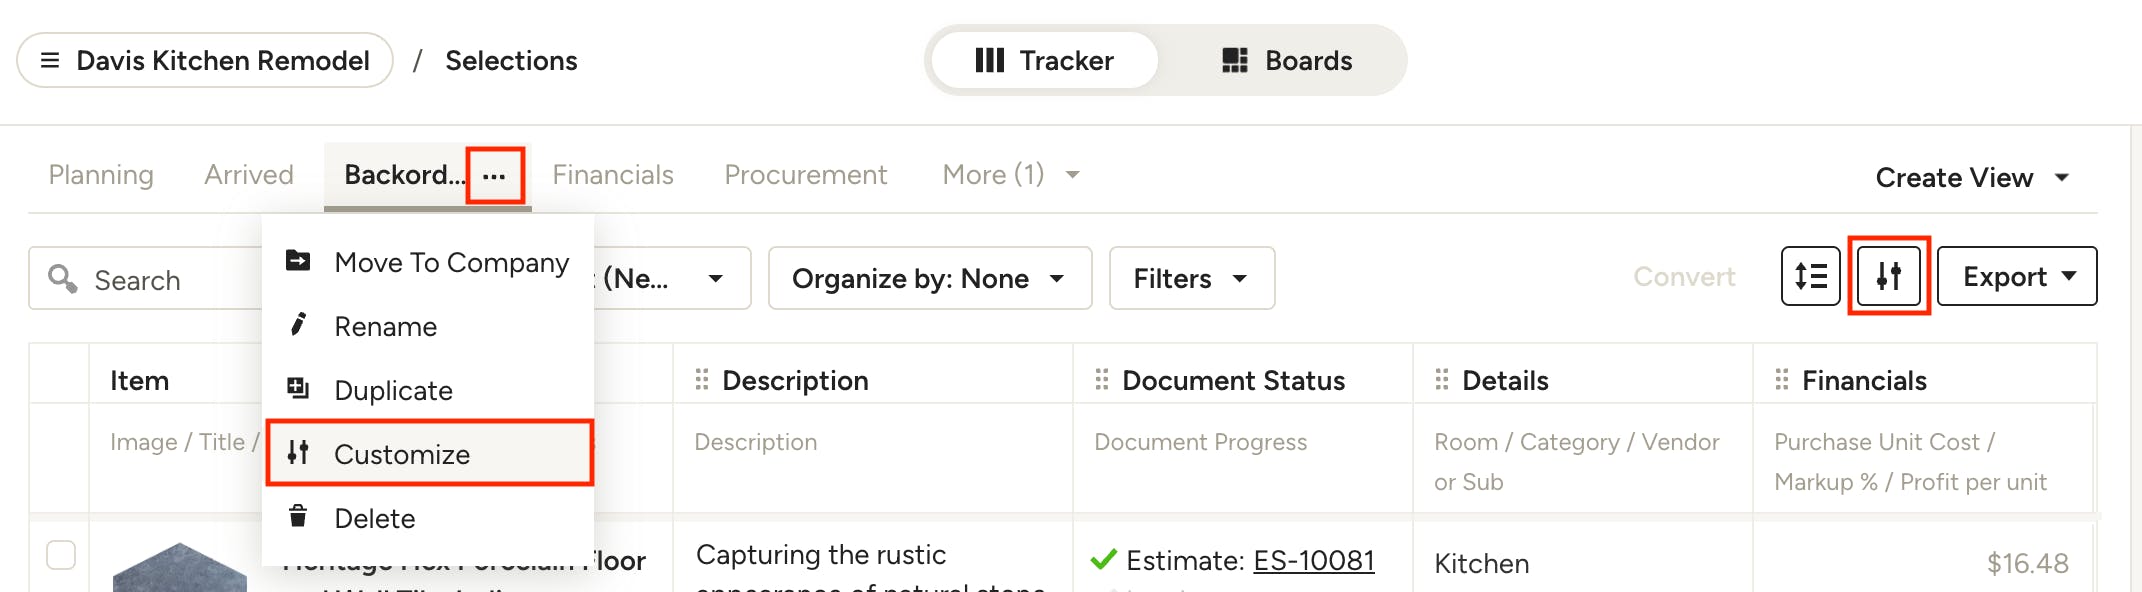Select Rename in the tab menu
This screenshot has height=592, width=2142.
[x=386, y=326]
